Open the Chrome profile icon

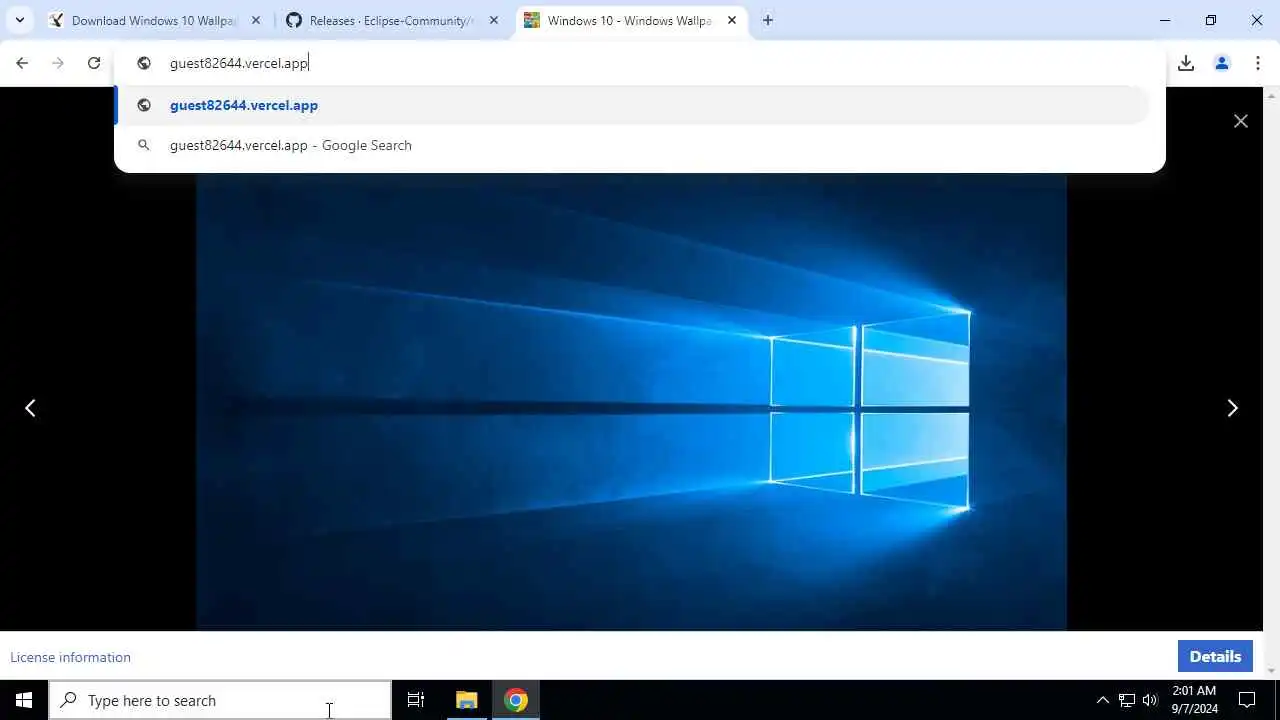1222,63
